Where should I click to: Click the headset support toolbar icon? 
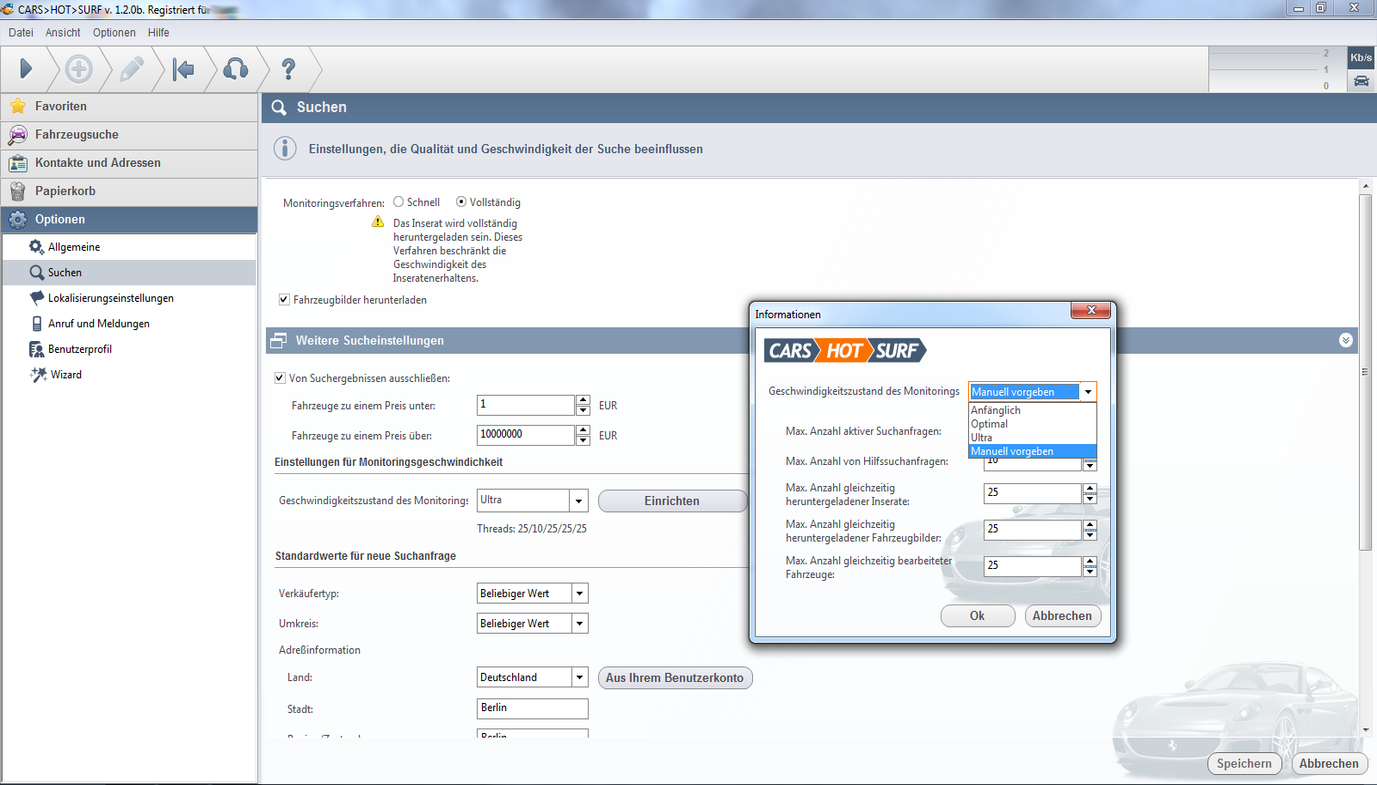click(x=235, y=69)
